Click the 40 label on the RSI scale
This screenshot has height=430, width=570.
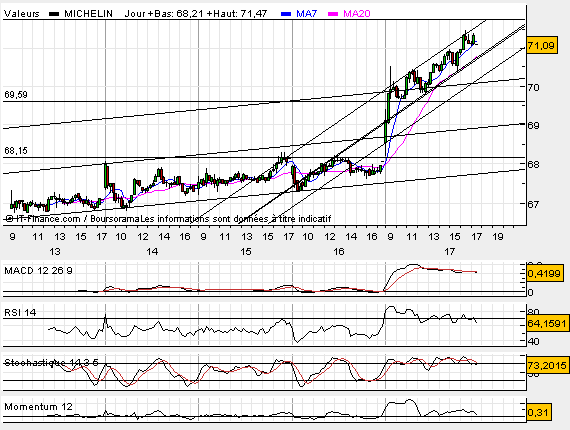(x=534, y=342)
